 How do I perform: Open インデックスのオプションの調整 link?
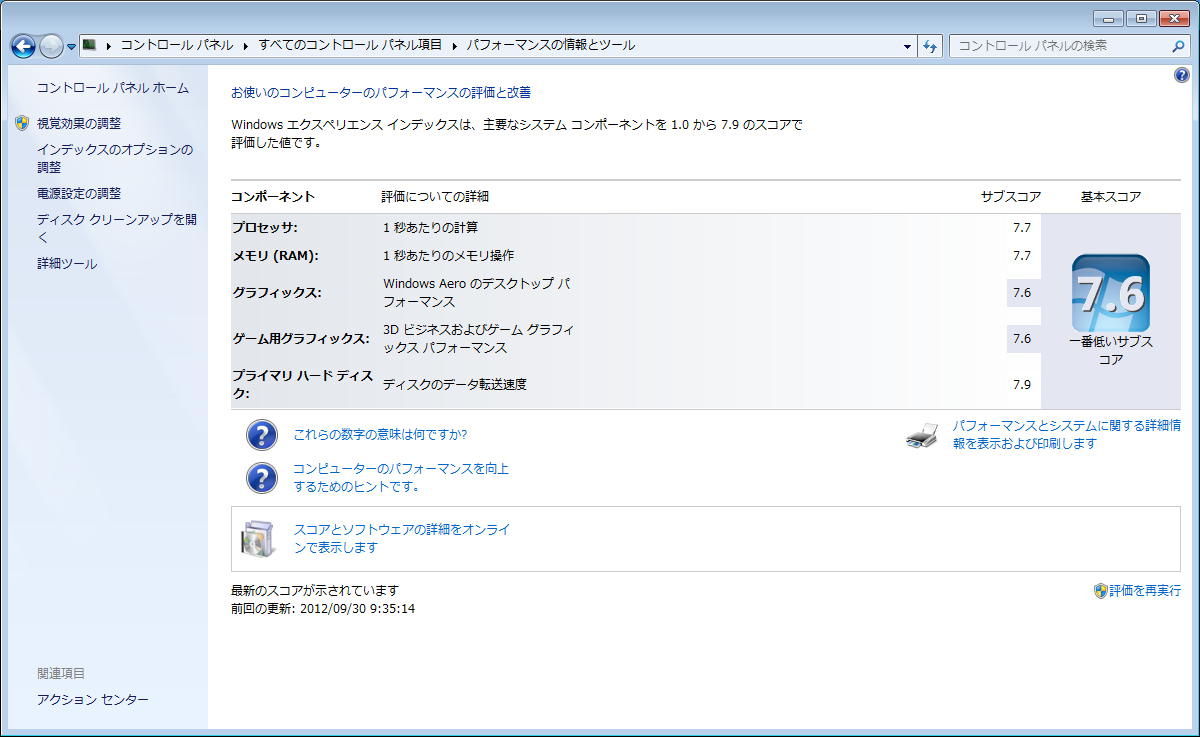pyautogui.click(x=115, y=158)
